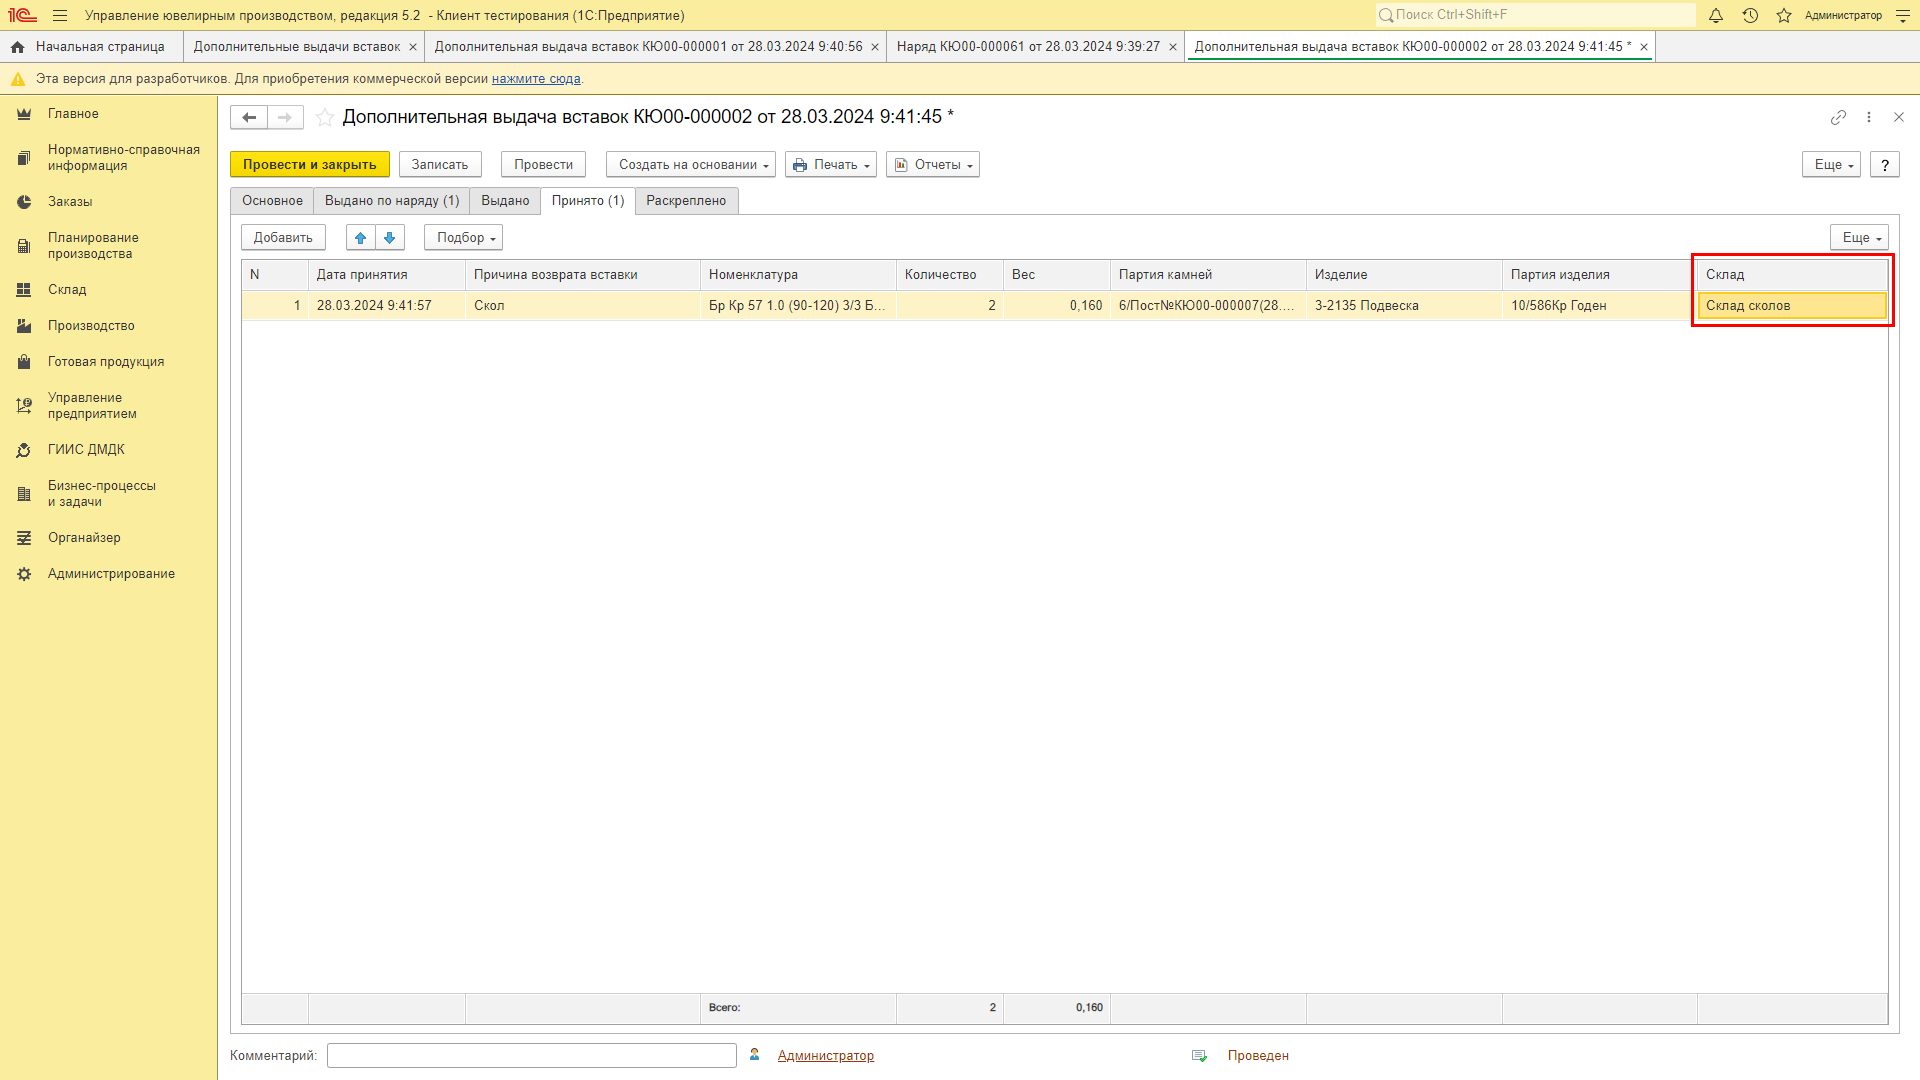Click the Провести button

point(543,165)
